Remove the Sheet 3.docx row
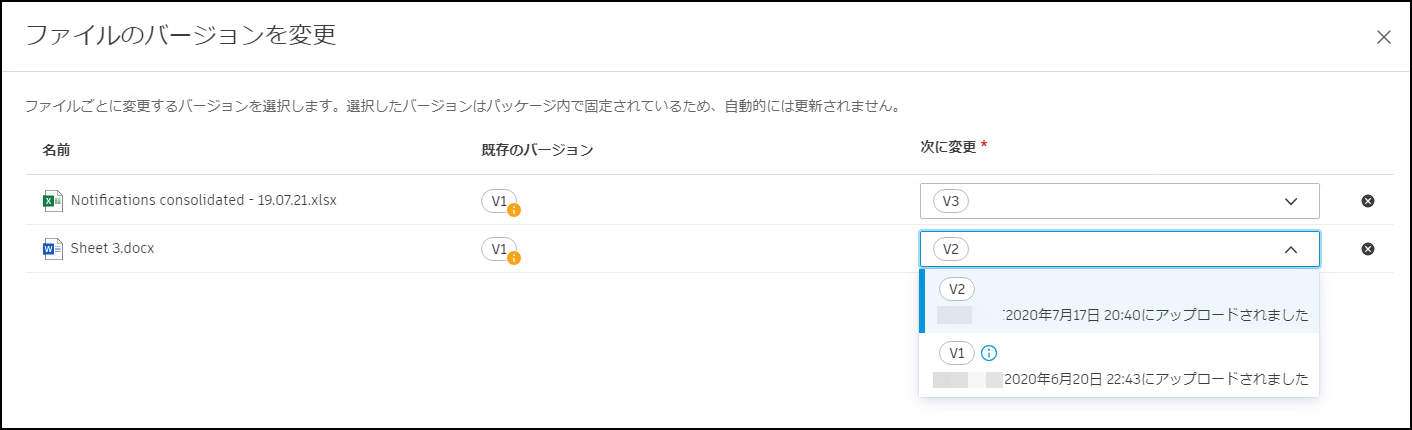 coord(1368,249)
